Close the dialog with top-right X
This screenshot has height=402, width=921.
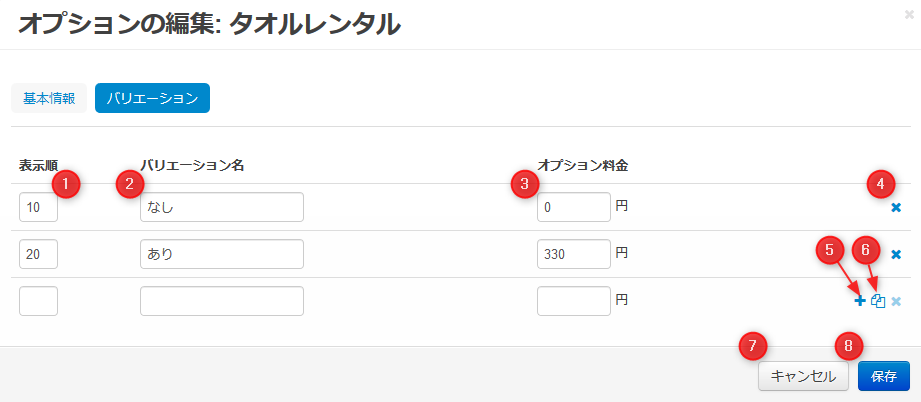coord(907,15)
